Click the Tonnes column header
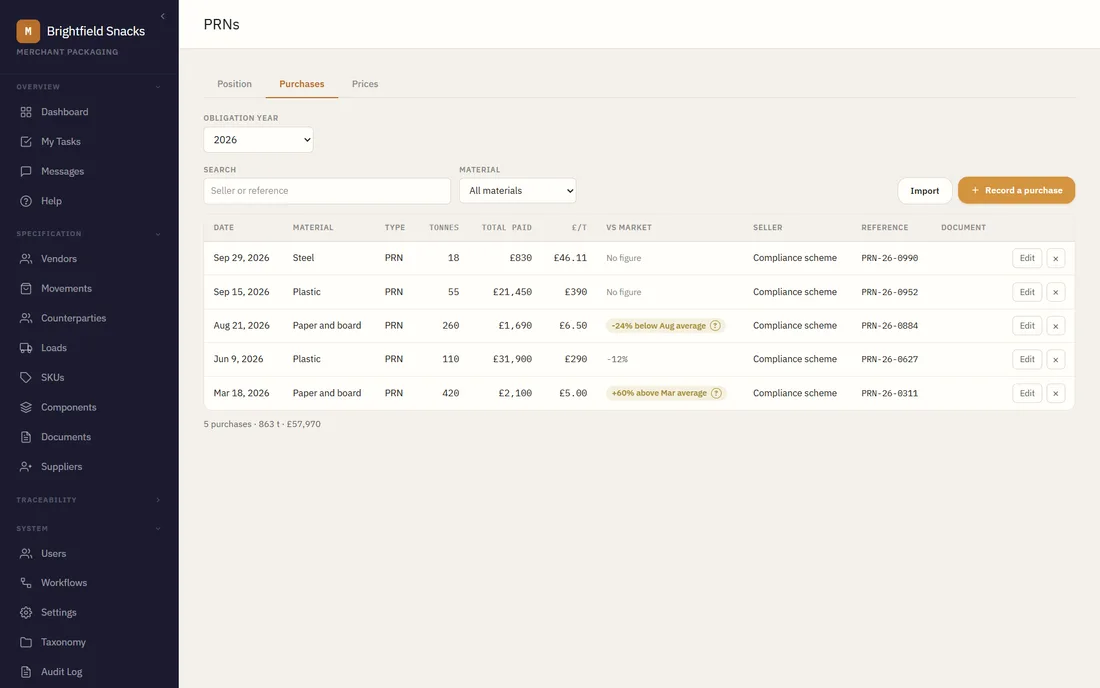The height and width of the screenshot is (688, 1100). (x=444, y=228)
